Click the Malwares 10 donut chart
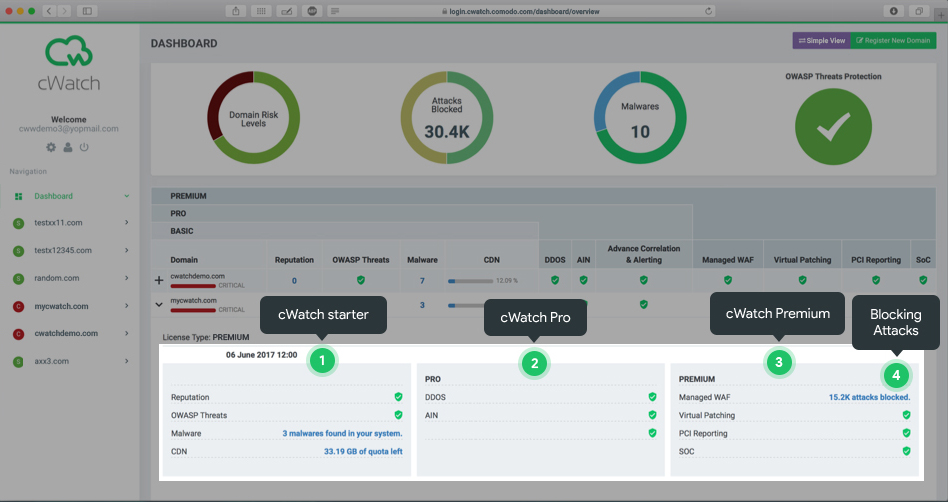The image size is (948, 502). pos(640,117)
